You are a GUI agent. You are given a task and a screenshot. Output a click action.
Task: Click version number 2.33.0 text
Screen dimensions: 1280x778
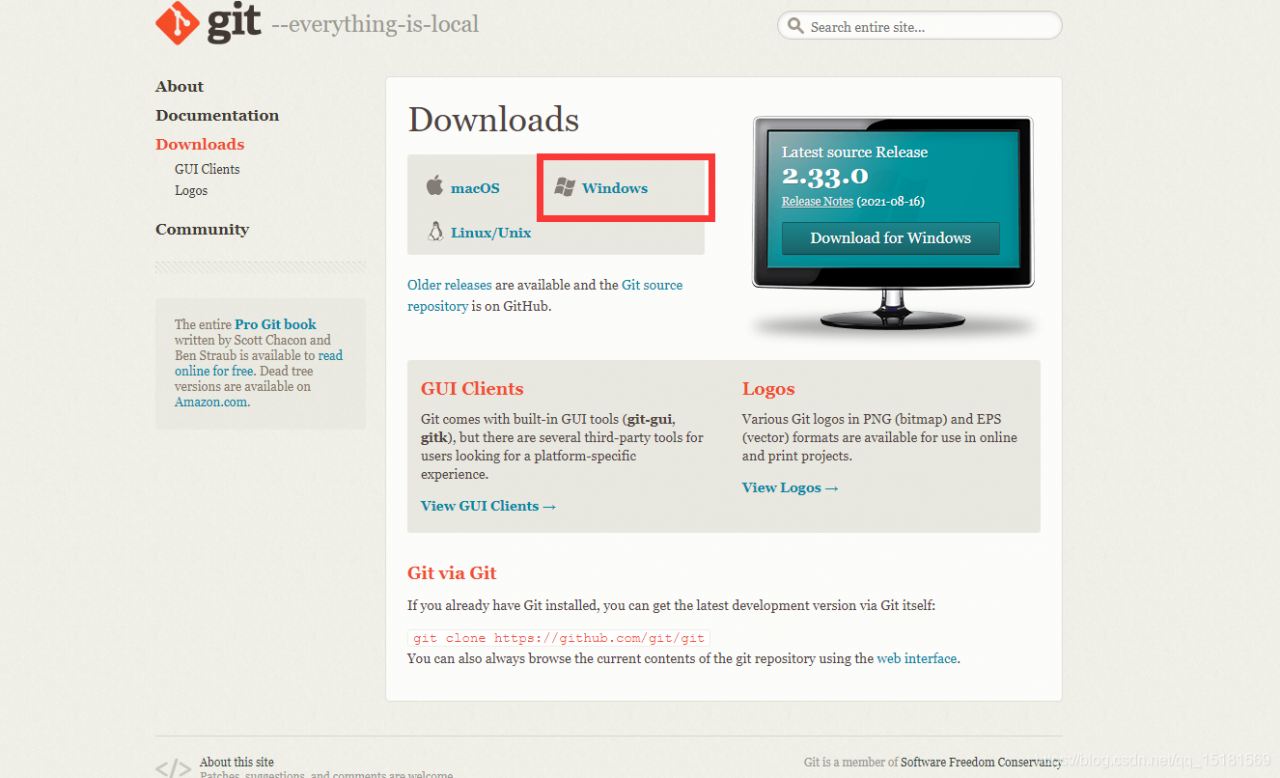click(x=825, y=177)
